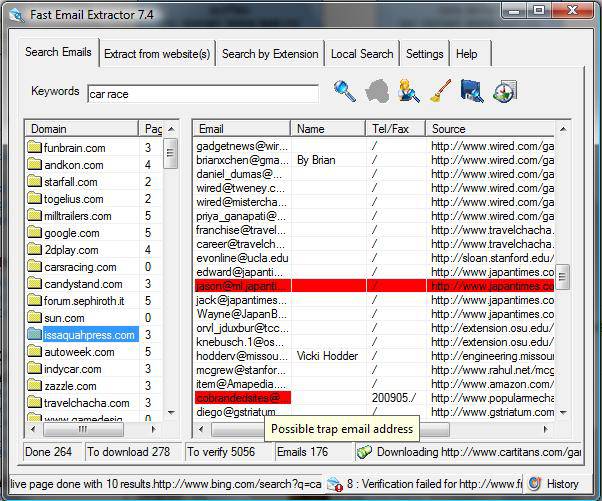Image resolution: width=602 pixels, height=501 pixels.
Task: Click the indycar.com folder icon
Action: 35,368
